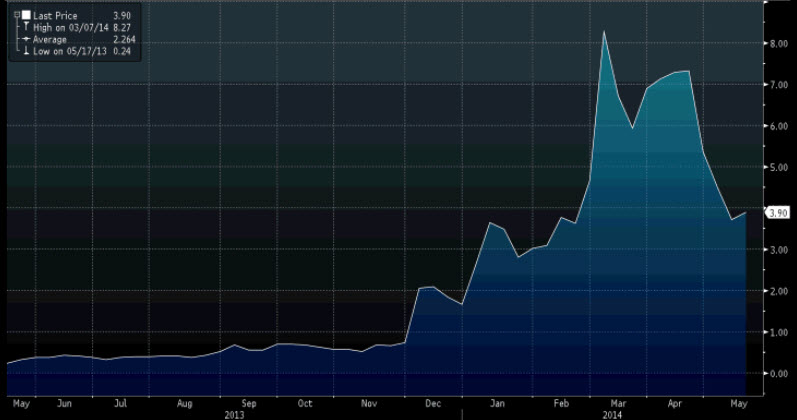Click the 2014 year label below the axis
The height and width of the screenshot is (420, 797).
tap(612, 415)
